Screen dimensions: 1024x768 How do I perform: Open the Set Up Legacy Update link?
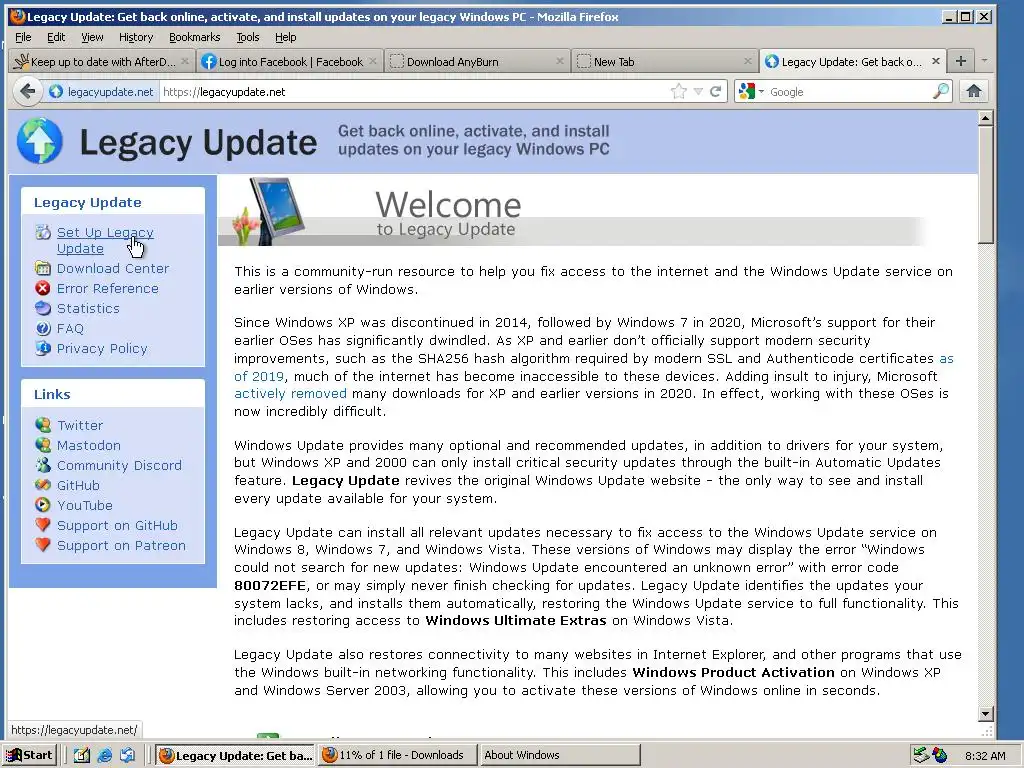click(105, 240)
